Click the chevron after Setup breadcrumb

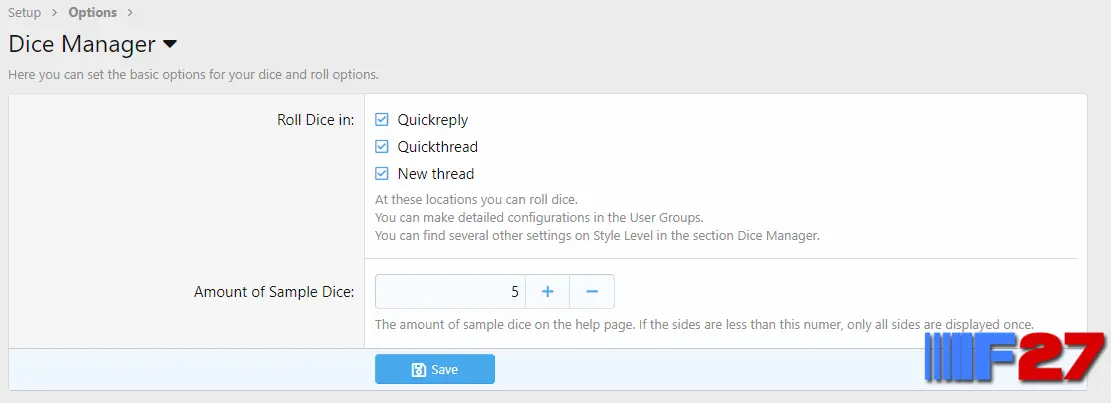(55, 13)
